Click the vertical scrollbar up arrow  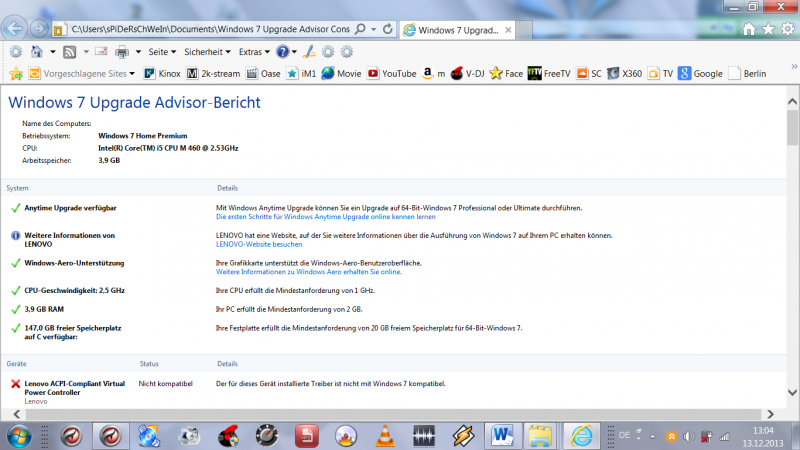(x=792, y=102)
